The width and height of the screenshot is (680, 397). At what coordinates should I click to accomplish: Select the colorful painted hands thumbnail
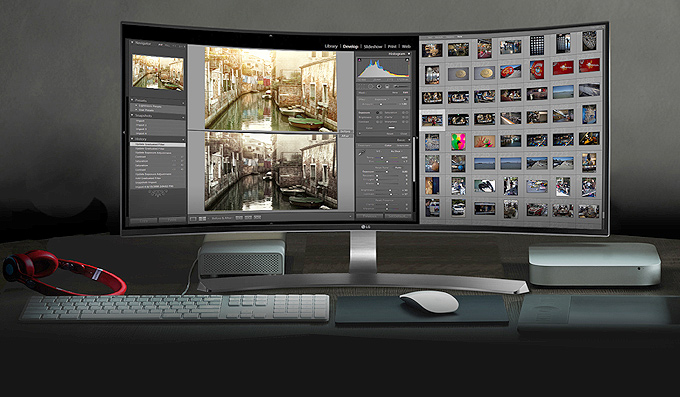(484, 141)
